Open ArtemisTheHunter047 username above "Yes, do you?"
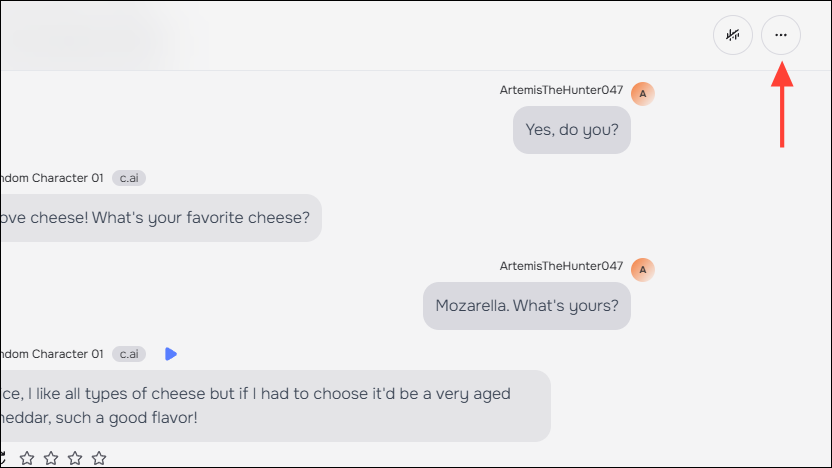The width and height of the screenshot is (832, 468). (x=561, y=90)
